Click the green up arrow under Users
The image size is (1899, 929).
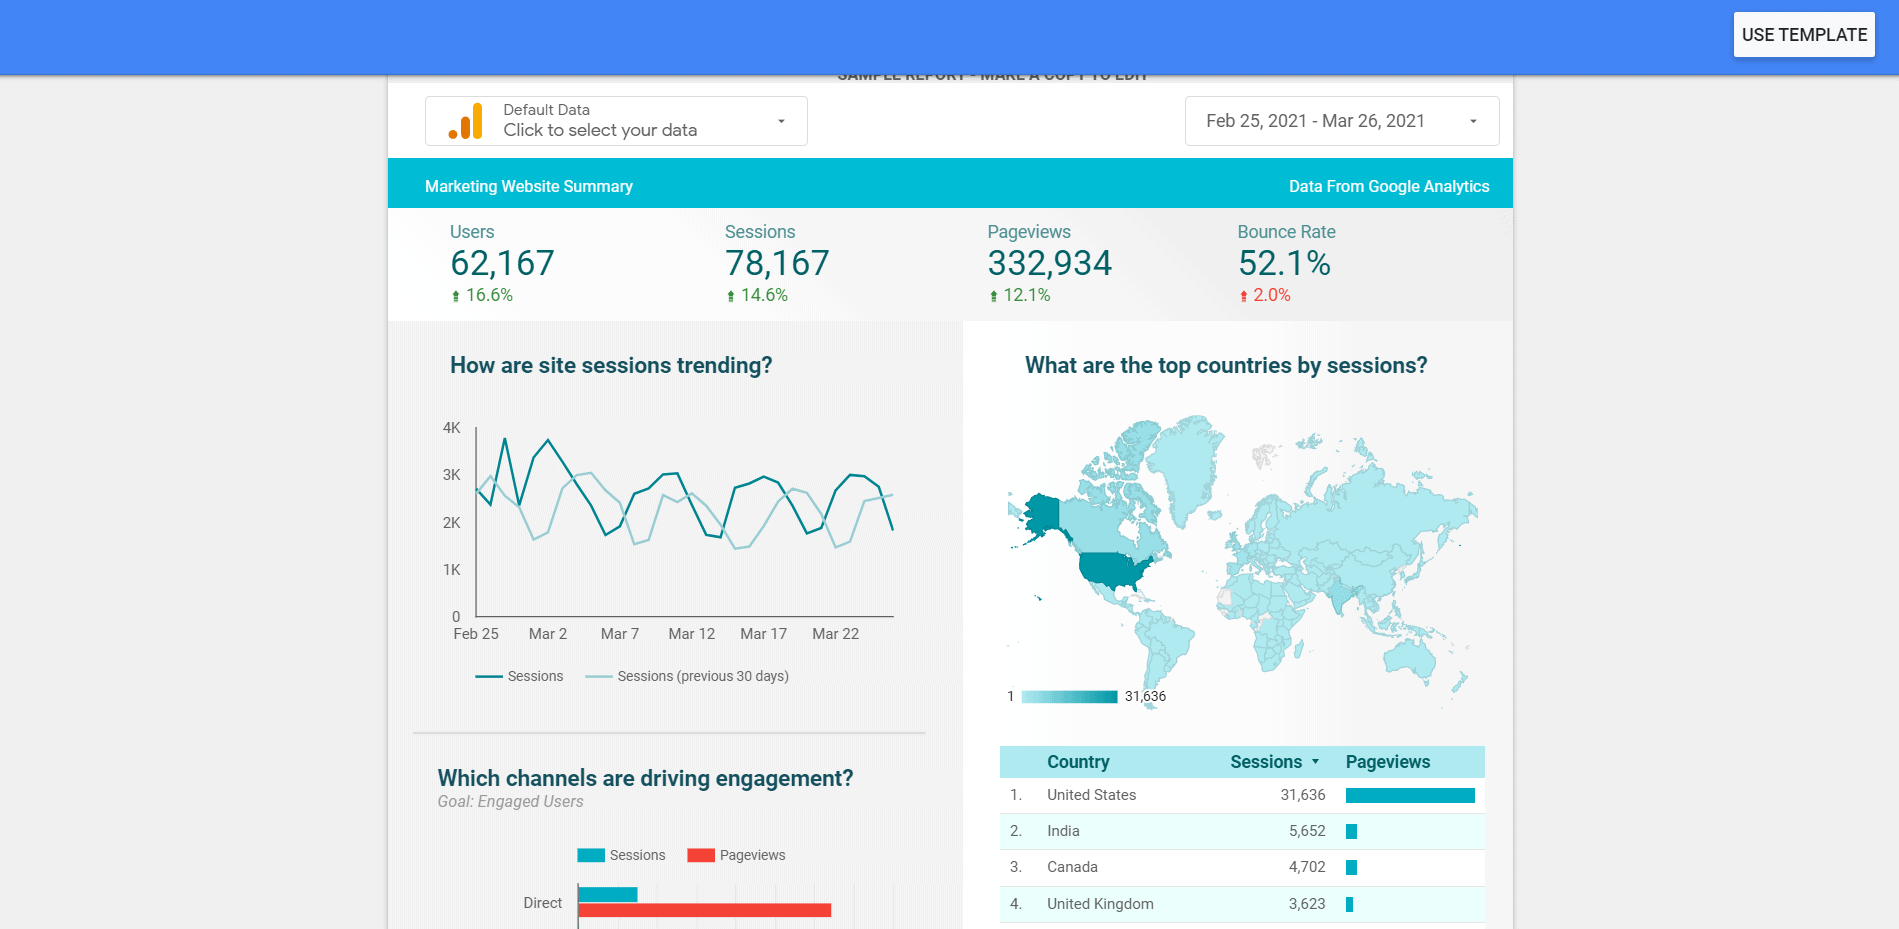click(456, 296)
